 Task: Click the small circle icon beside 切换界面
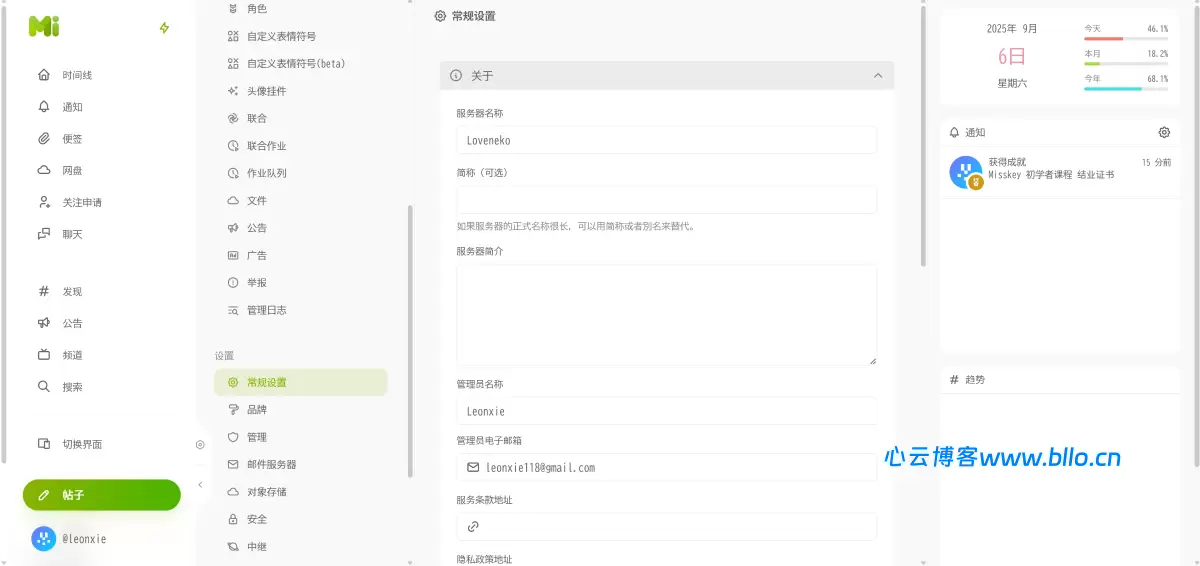[x=200, y=444]
